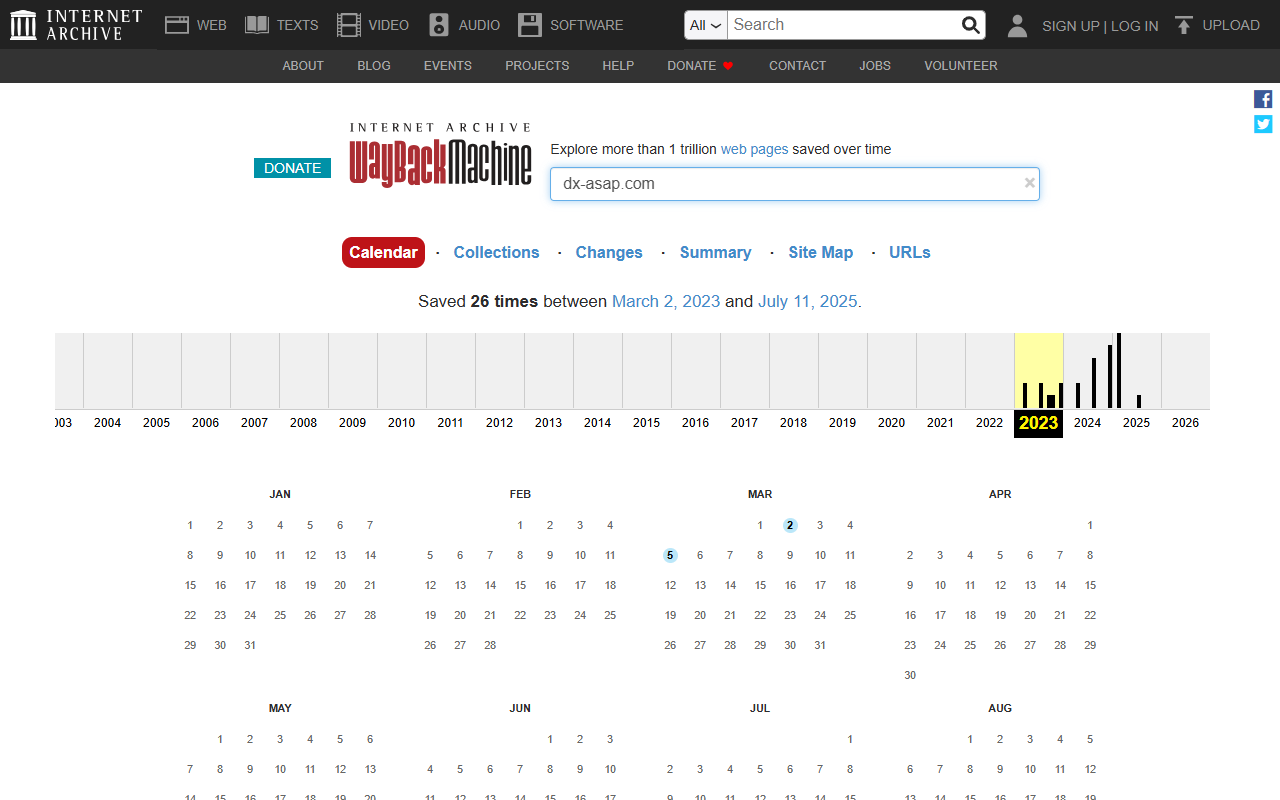Click the user avatar icon
This screenshot has height=800, width=1280.
pos(1017,25)
